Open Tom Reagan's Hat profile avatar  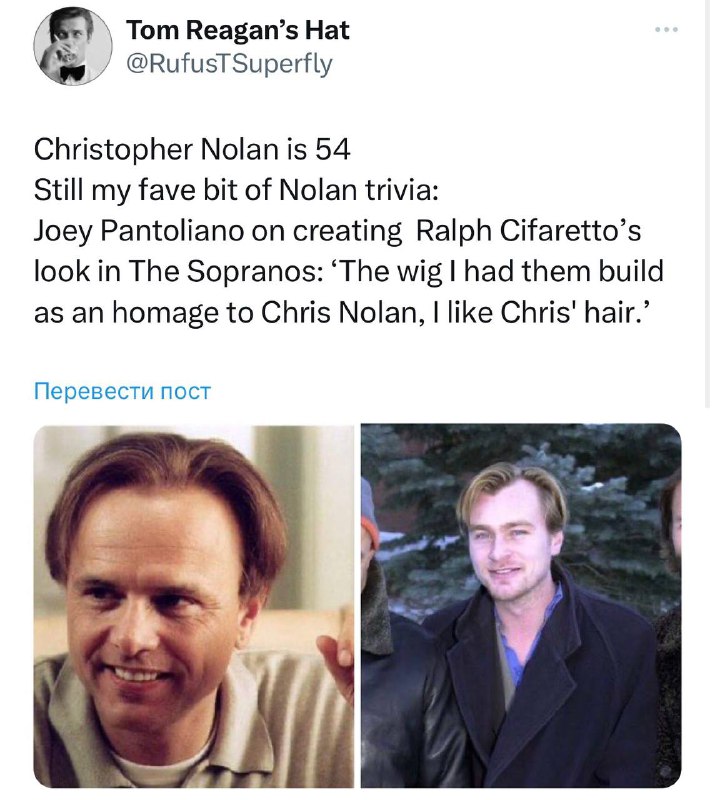click(x=72, y=46)
